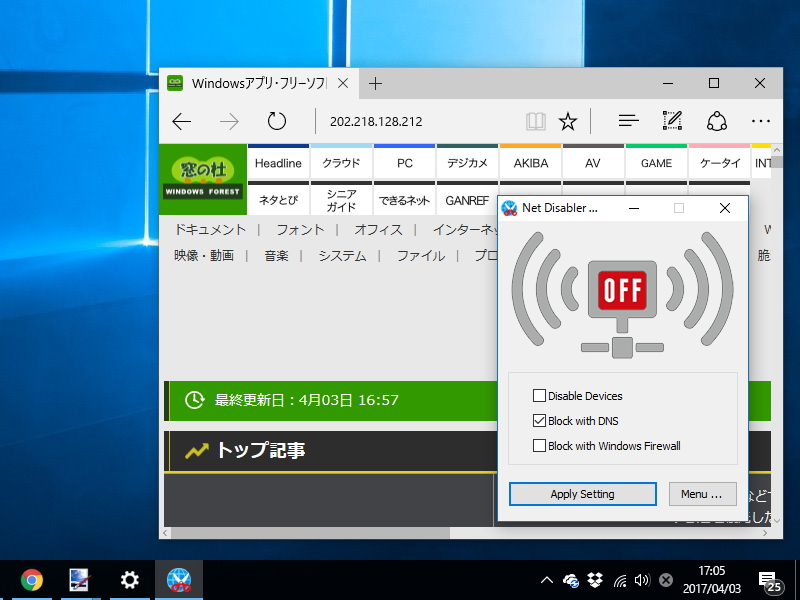Viewport: 800px width, 600px height.
Task: Open the Reading view icon
Action: pyautogui.click(x=535, y=120)
